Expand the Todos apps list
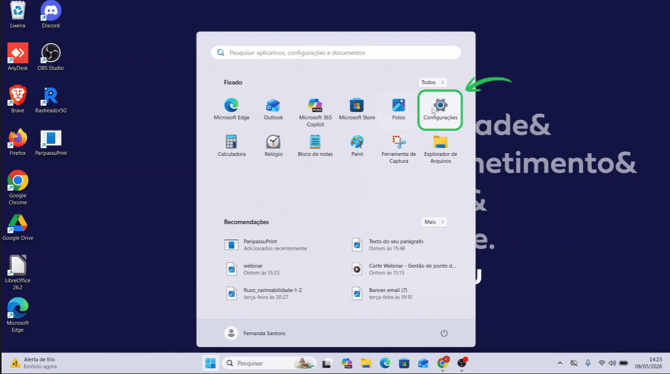 (432, 82)
